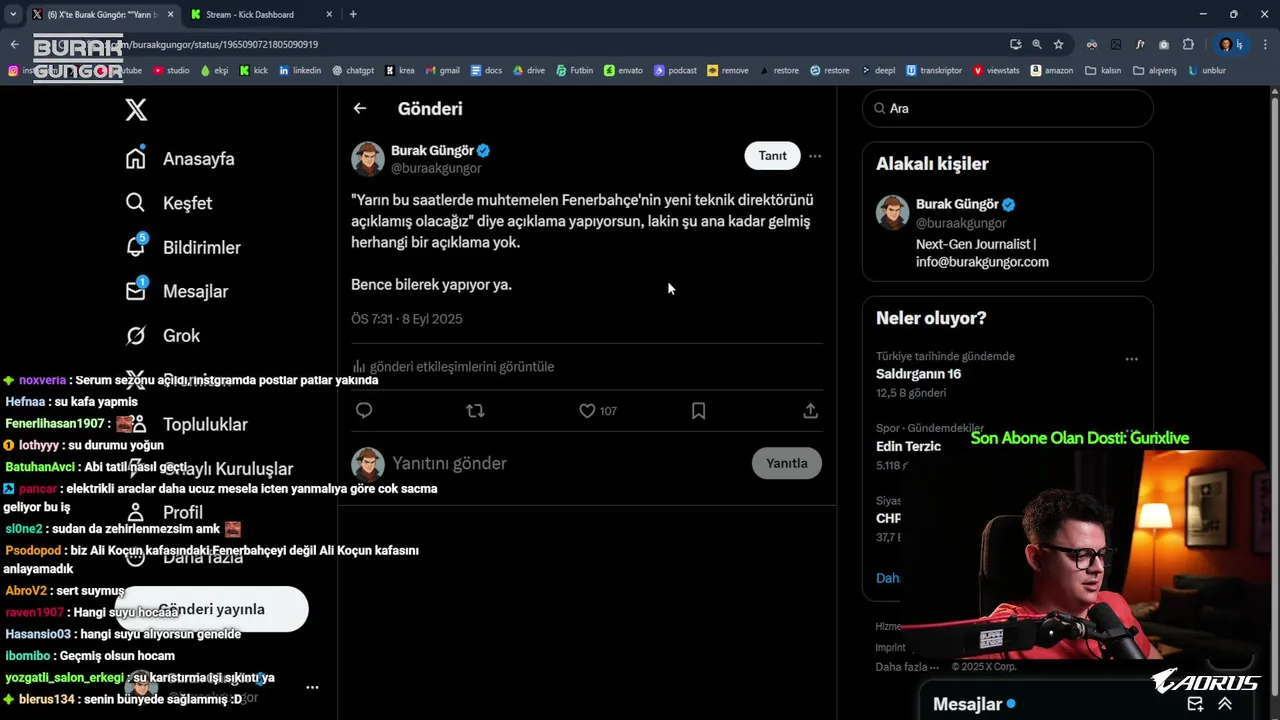Viewport: 1280px width, 720px height.
Task: Open Anasayfa from the left sidebar
Action: coord(180,159)
